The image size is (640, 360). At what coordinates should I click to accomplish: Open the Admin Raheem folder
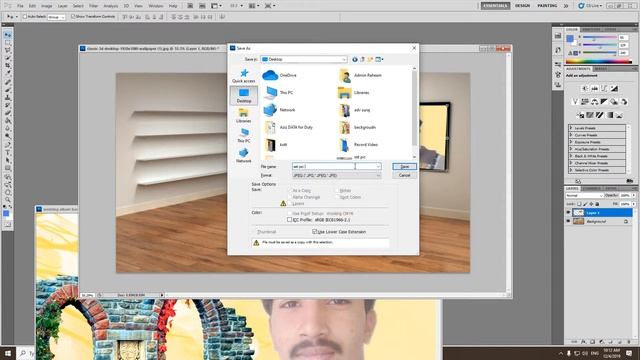coord(360,76)
